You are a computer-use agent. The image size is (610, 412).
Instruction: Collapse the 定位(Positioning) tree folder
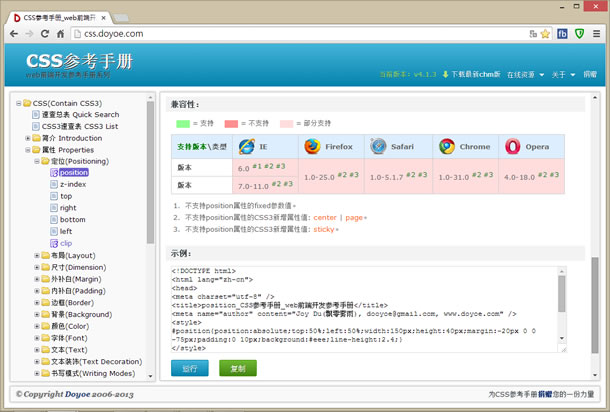37,160
